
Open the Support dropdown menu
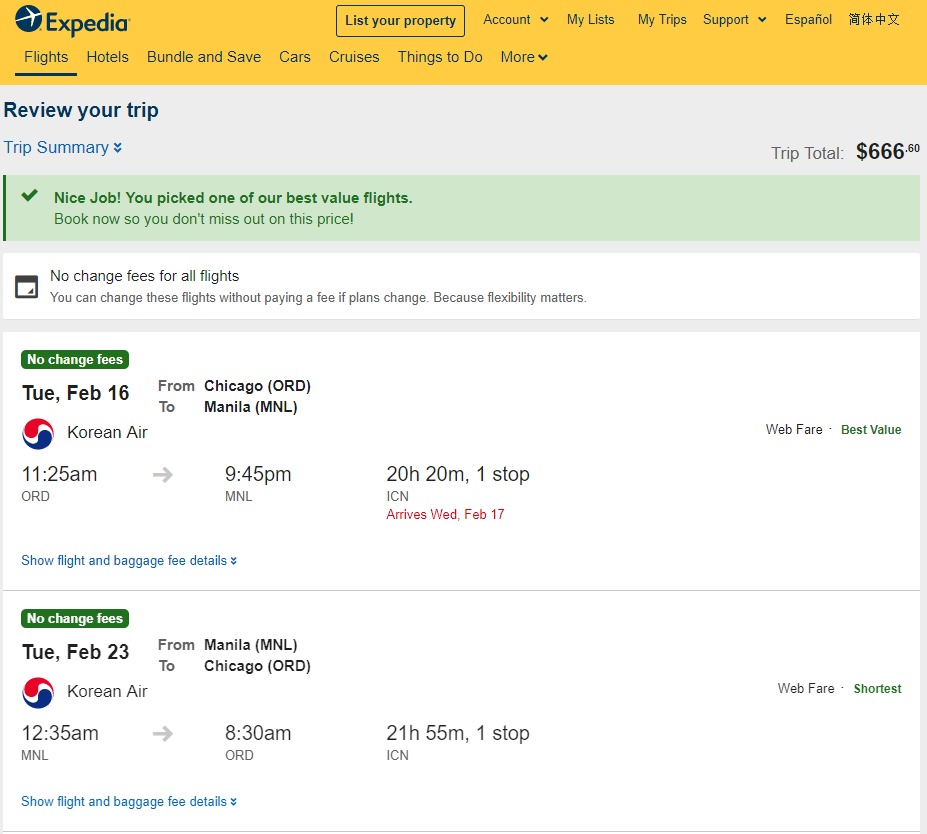coord(734,20)
